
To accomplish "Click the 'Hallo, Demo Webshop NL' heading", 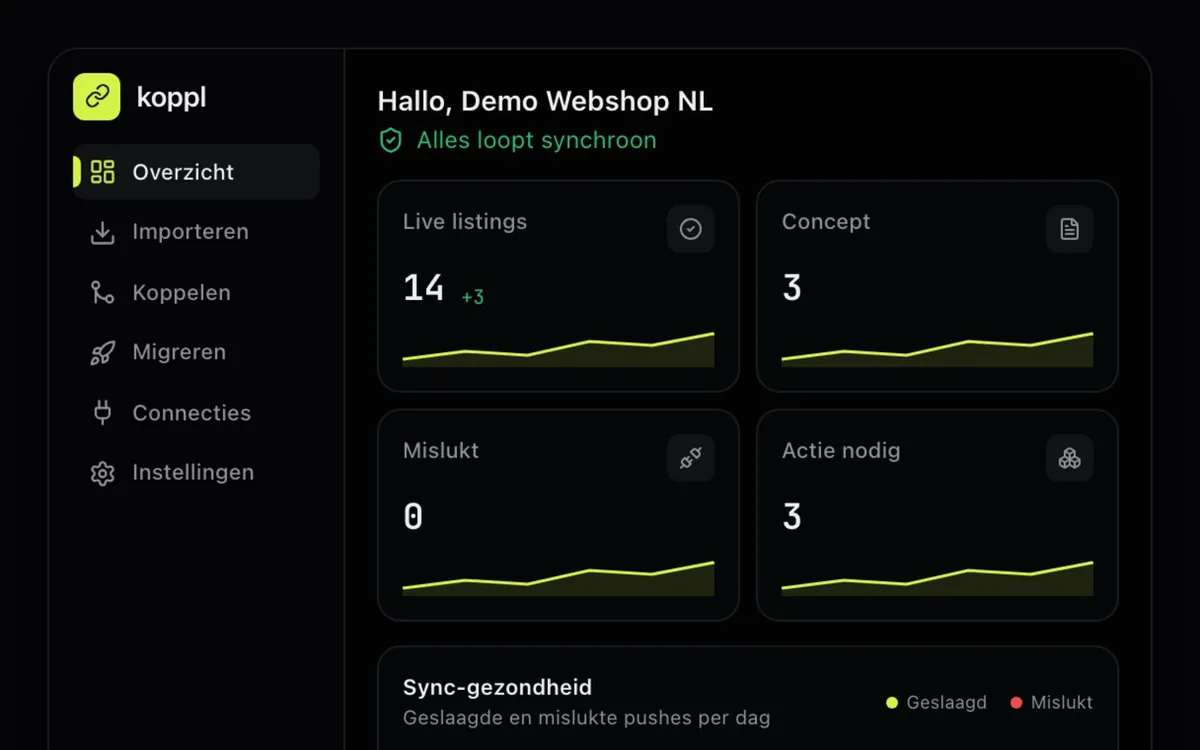I will 545,101.
